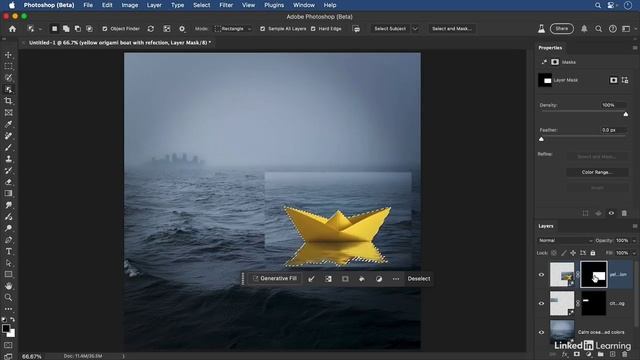Select the Eraser tool
The width and height of the screenshot is (640, 360).
pos(8,182)
